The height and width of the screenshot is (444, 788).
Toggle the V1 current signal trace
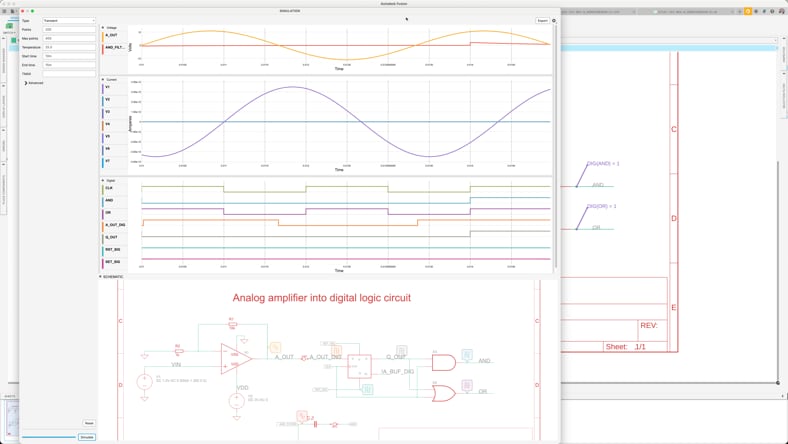(x=108, y=87)
